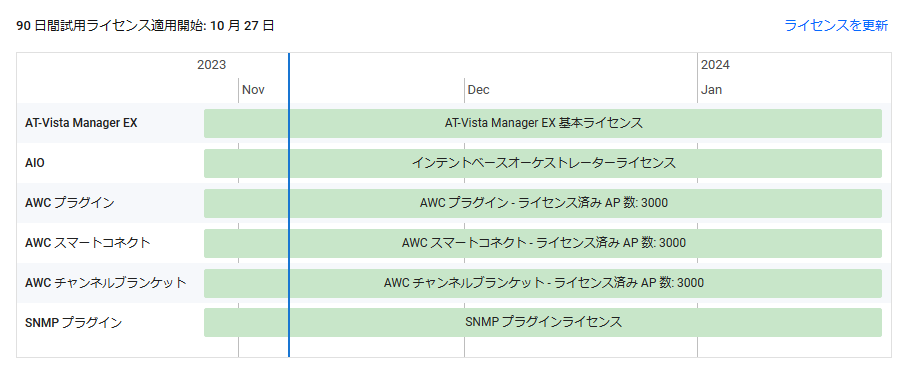
Task: Click the AIO row label
Action: tap(35, 163)
